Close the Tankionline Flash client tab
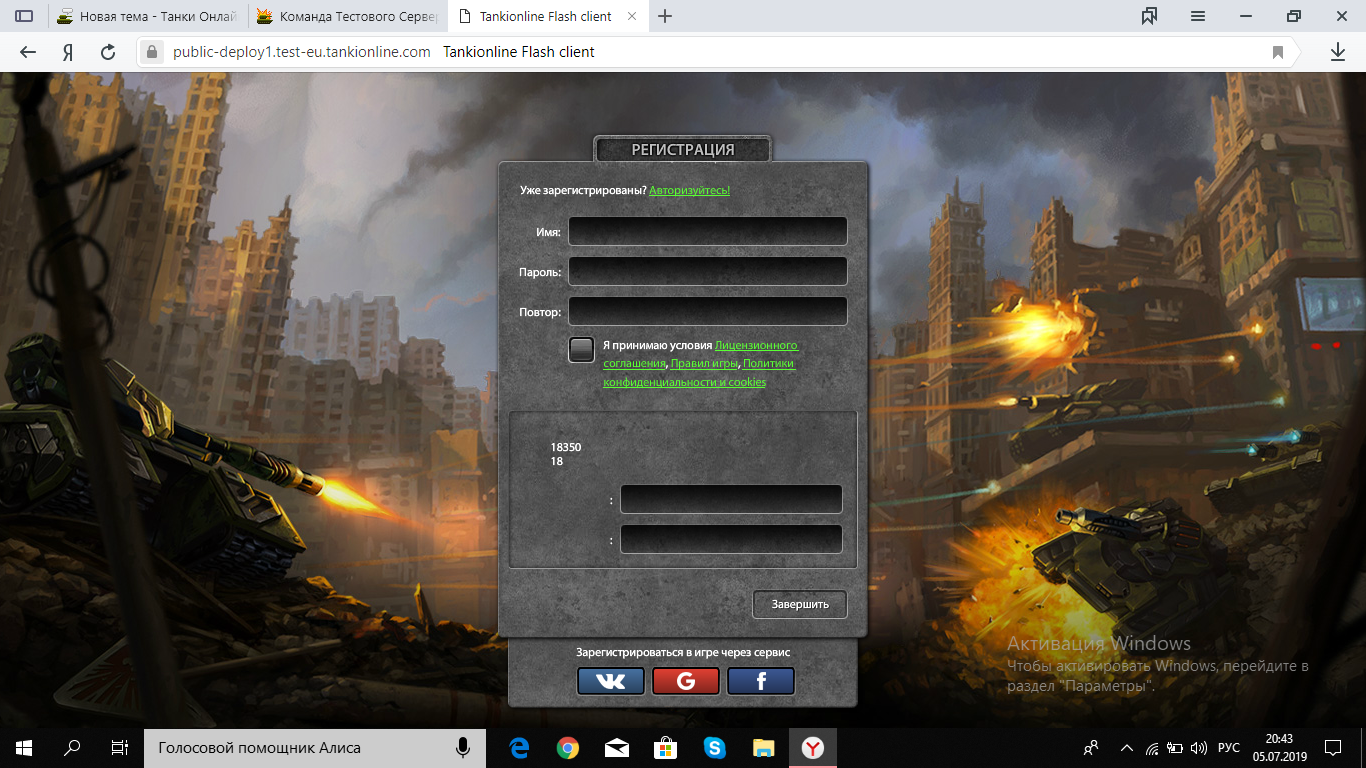The image size is (1366, 768). point(633,17)
